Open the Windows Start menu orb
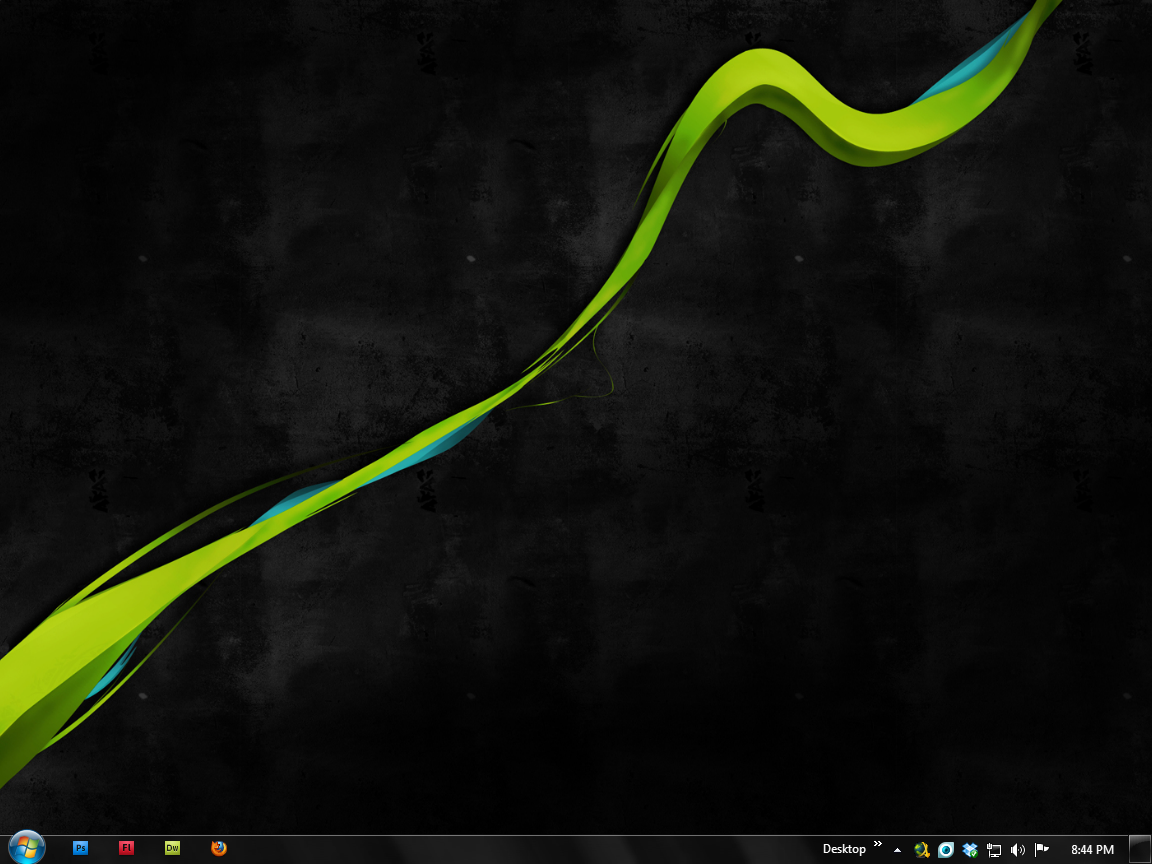The height and width of the screenshot is (864, 1152). pos(26,848)
